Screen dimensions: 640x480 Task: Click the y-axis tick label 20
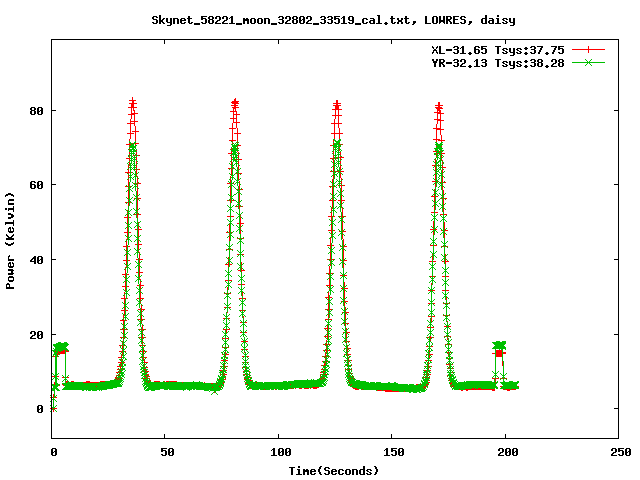tap(36, 335)
